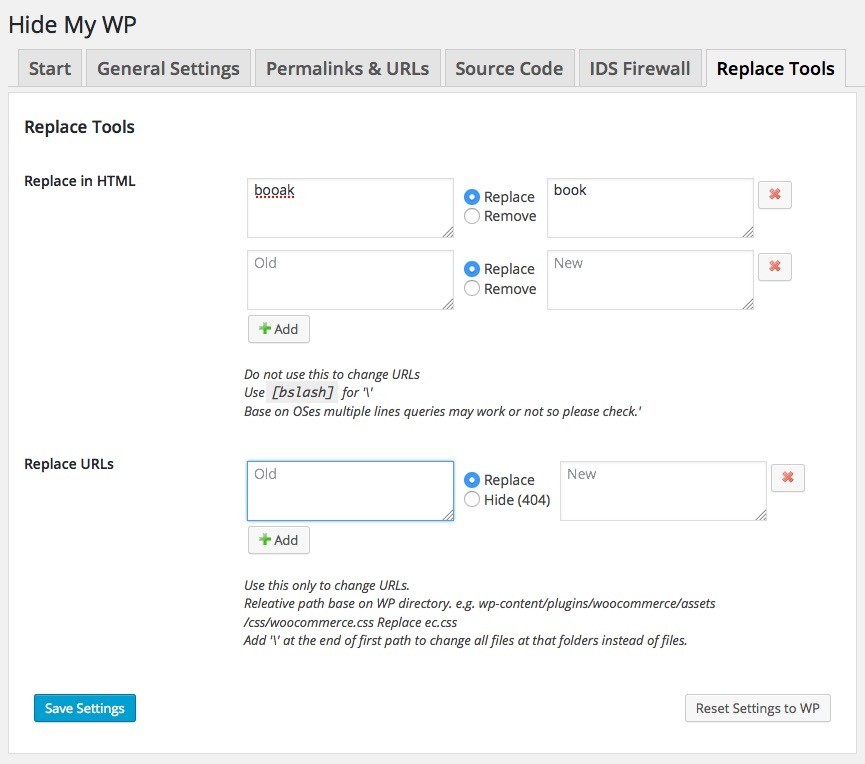The height and width of the screenshot is (764, 865).
Task: Select Hide (404) for URL replacement
Action: pos(472,500)
